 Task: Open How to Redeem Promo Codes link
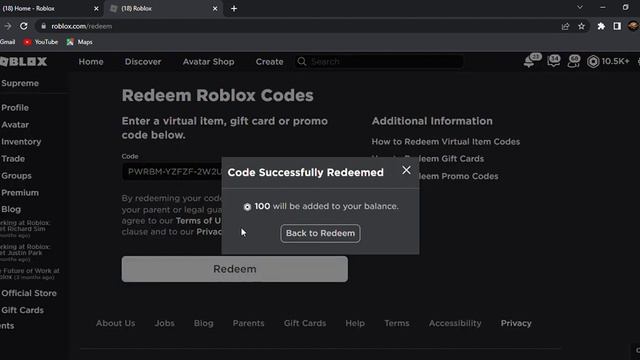click(459, 176)
